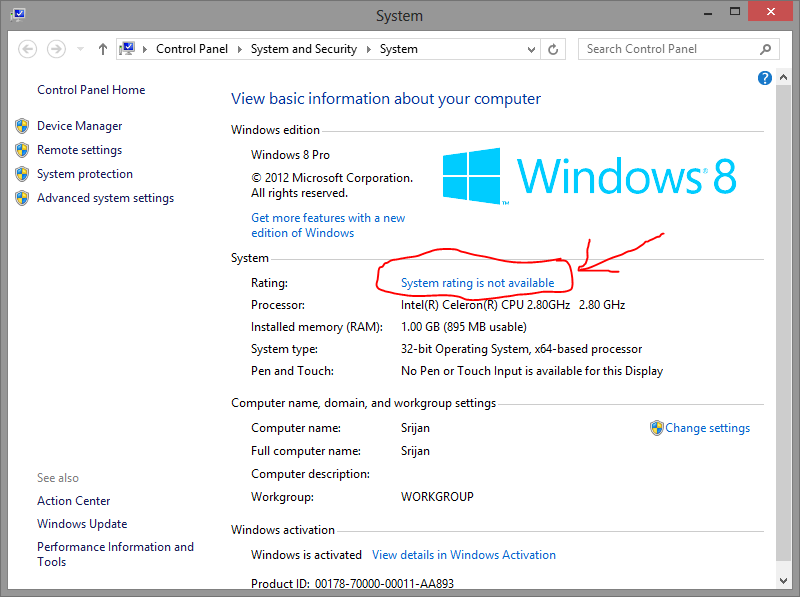The width and height of the screenshot is (800, 597).
Task: Open the address bar history dropdown
Action: (533, 48)
